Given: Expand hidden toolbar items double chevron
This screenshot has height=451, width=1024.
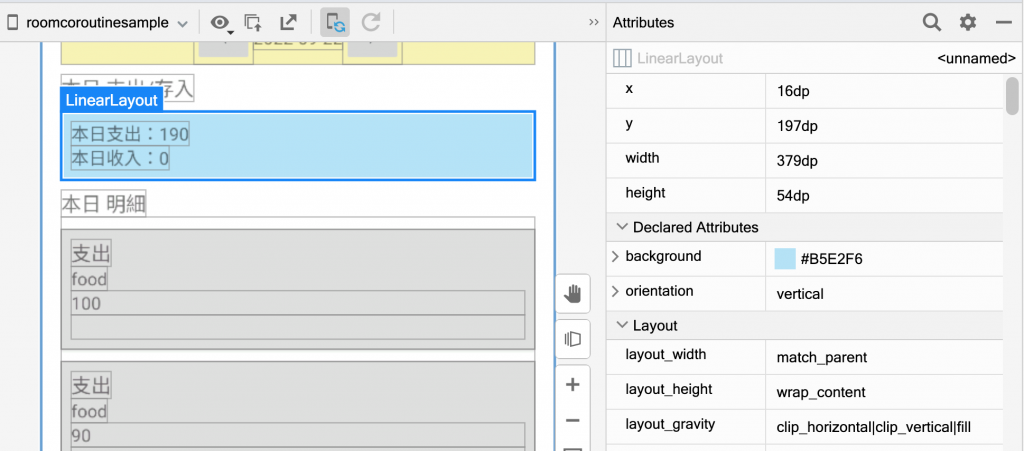Looking at the screenshot, I should [x=594, y=22].
